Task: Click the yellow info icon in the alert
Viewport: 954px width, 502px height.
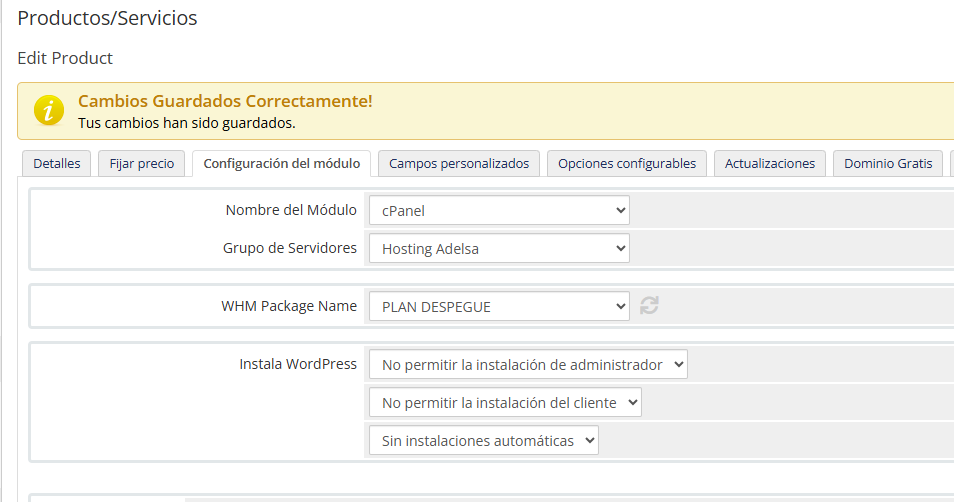Action: click(49, 111)
